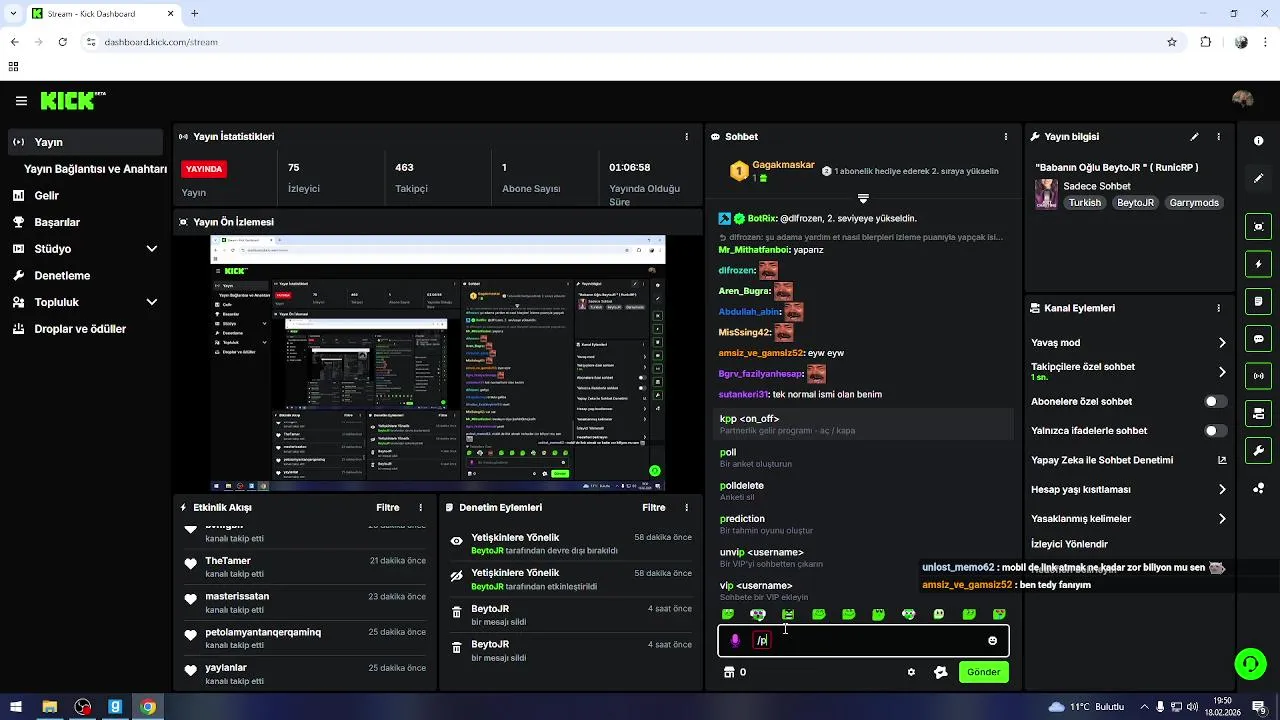Enable Abonelere özel sohbet switch
The image size is (1280, 720).
tap(1215, 402)
